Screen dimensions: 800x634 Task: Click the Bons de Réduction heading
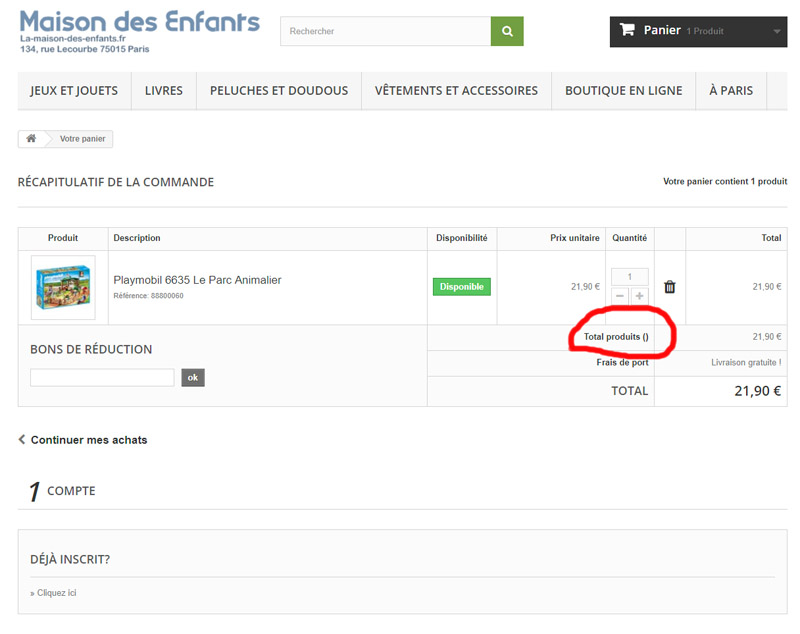91,349
